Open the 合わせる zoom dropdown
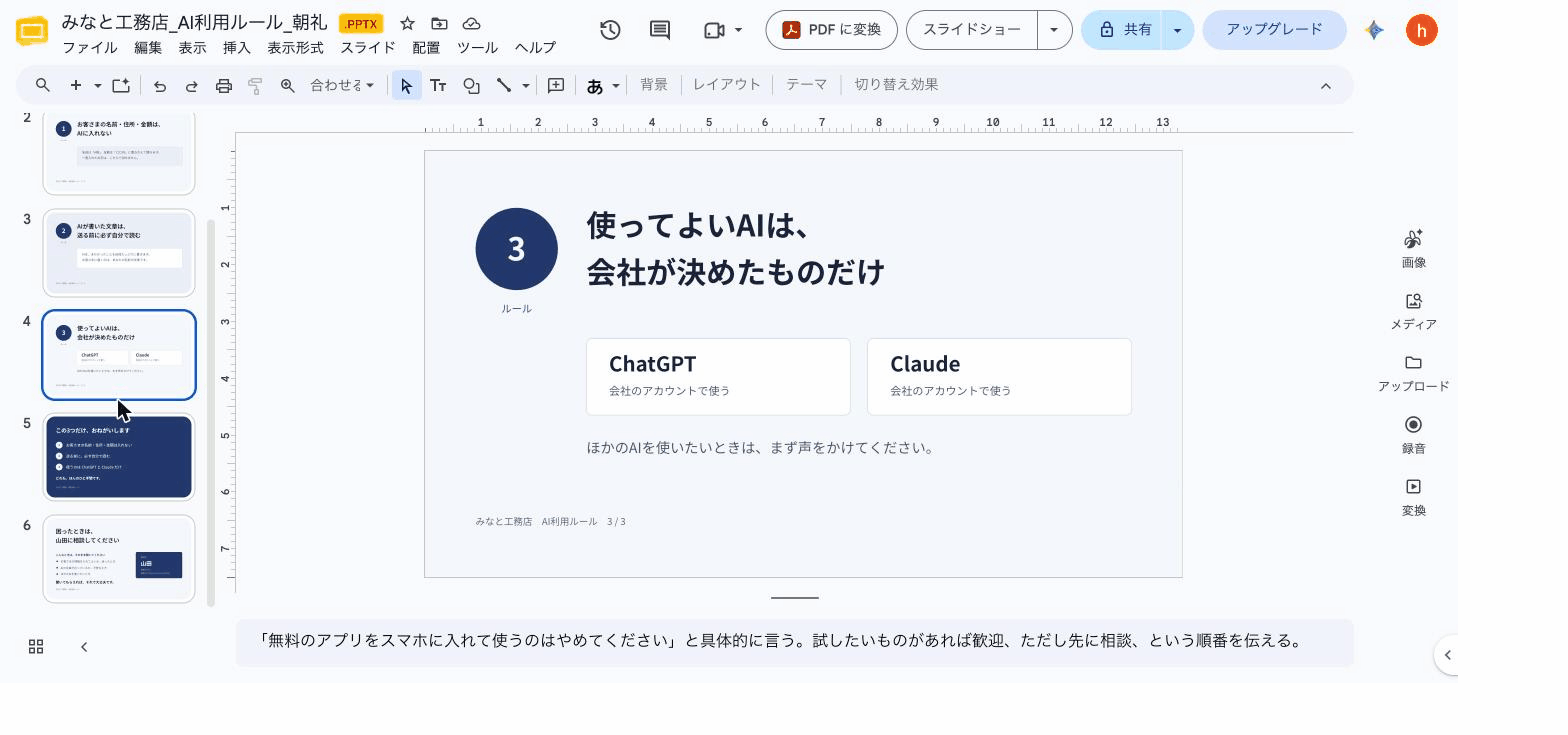The height and width of the screenshot is (735, 1568). click(x=342, y=85)
